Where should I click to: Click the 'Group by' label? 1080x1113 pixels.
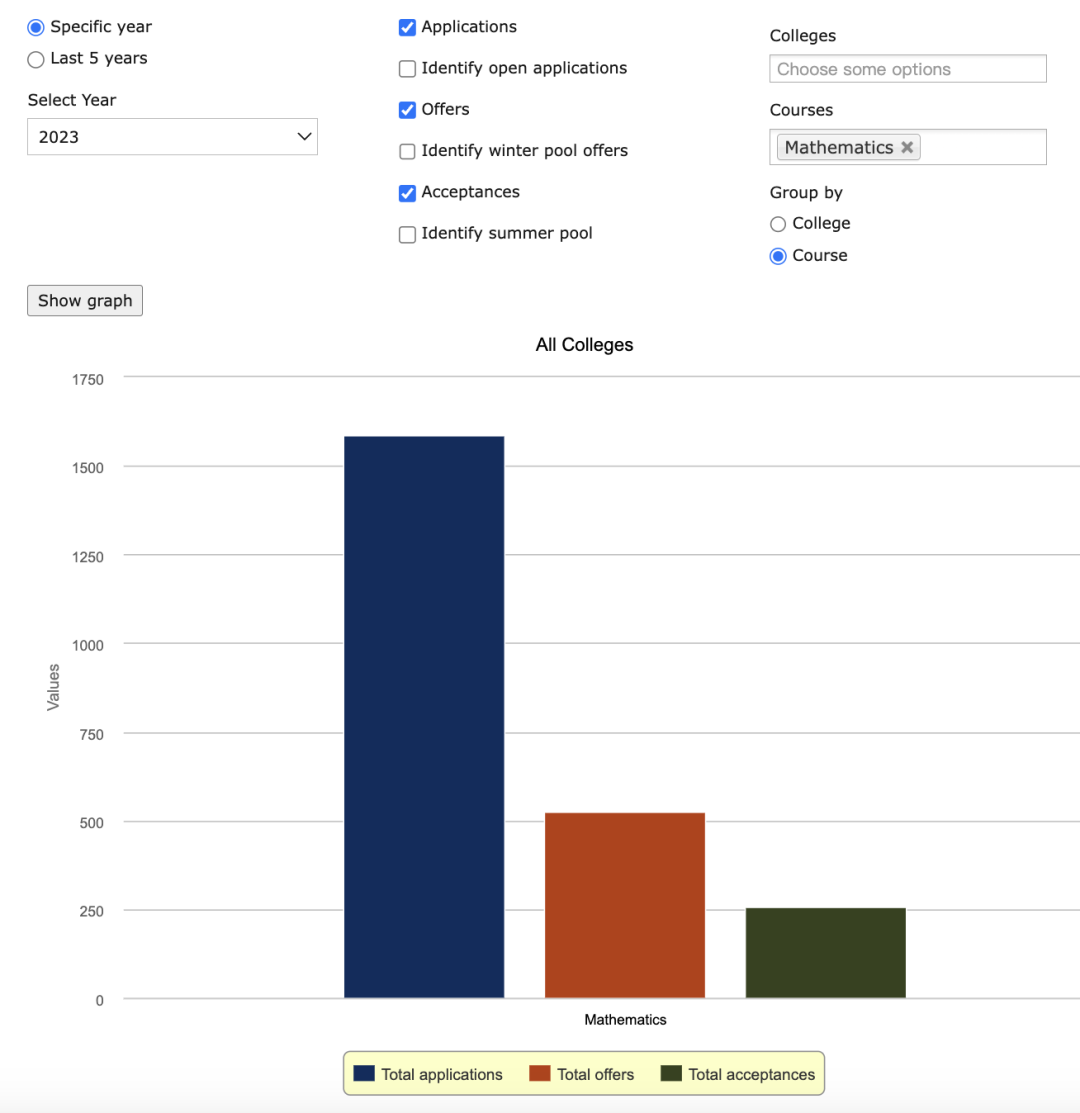tap(806, 193)
